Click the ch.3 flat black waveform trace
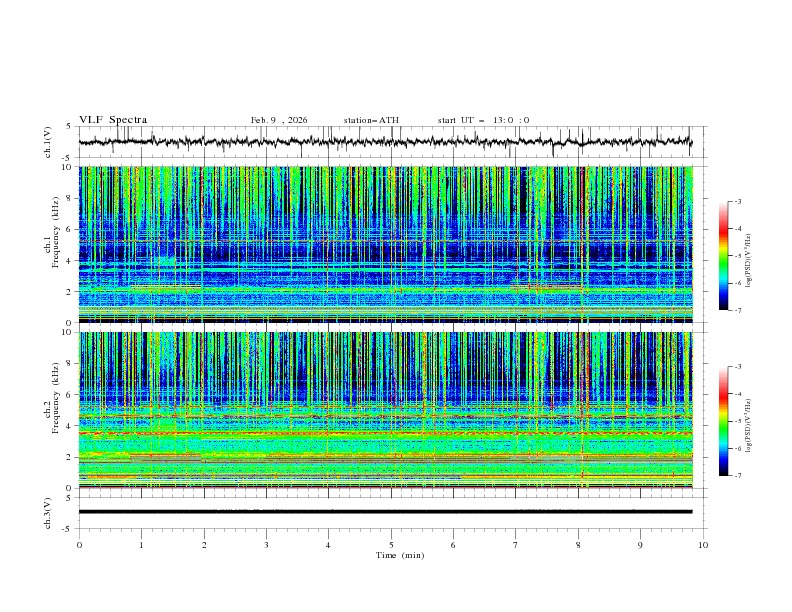792x612 pixels. tap(385, 512)
